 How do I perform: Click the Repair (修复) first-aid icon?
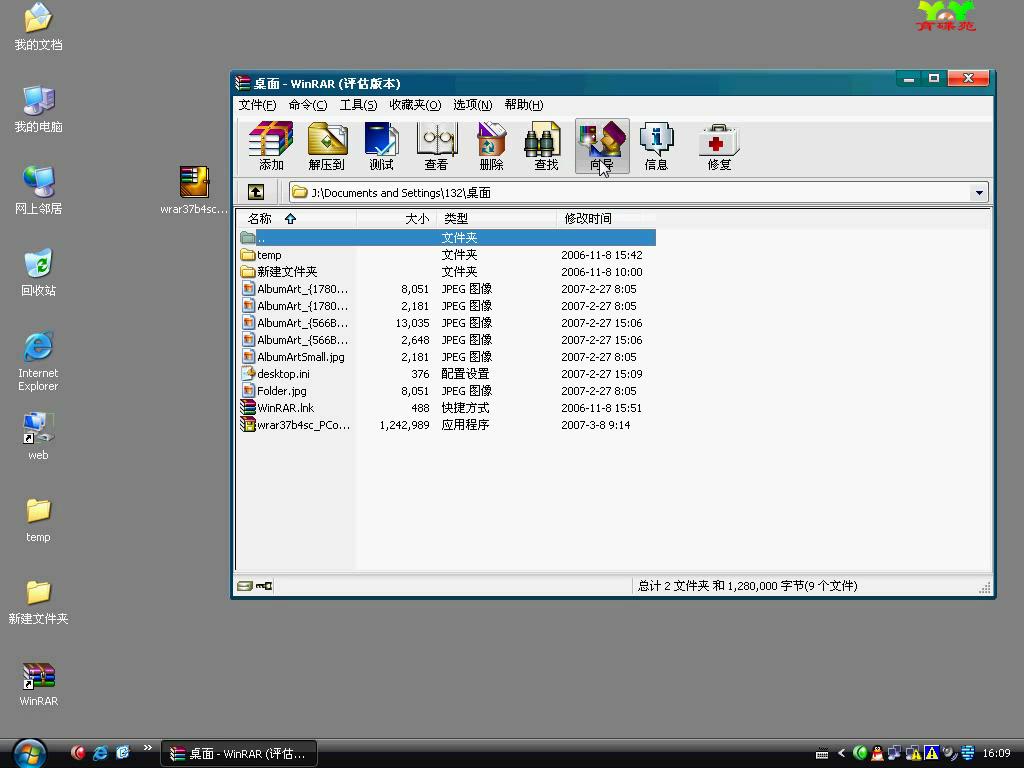[x=719, y=146]
